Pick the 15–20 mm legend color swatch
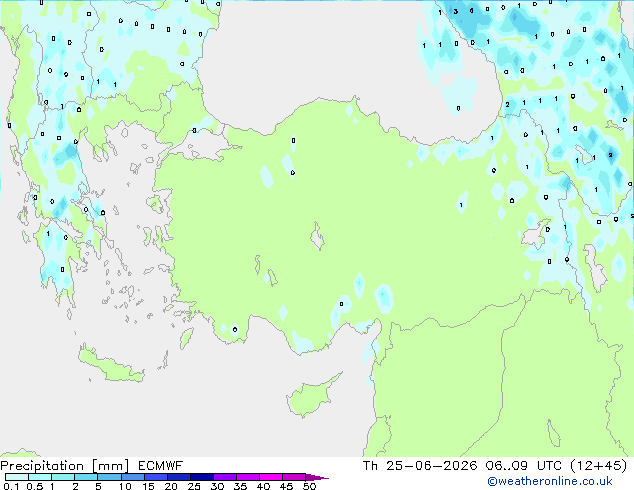 (155, 477)
